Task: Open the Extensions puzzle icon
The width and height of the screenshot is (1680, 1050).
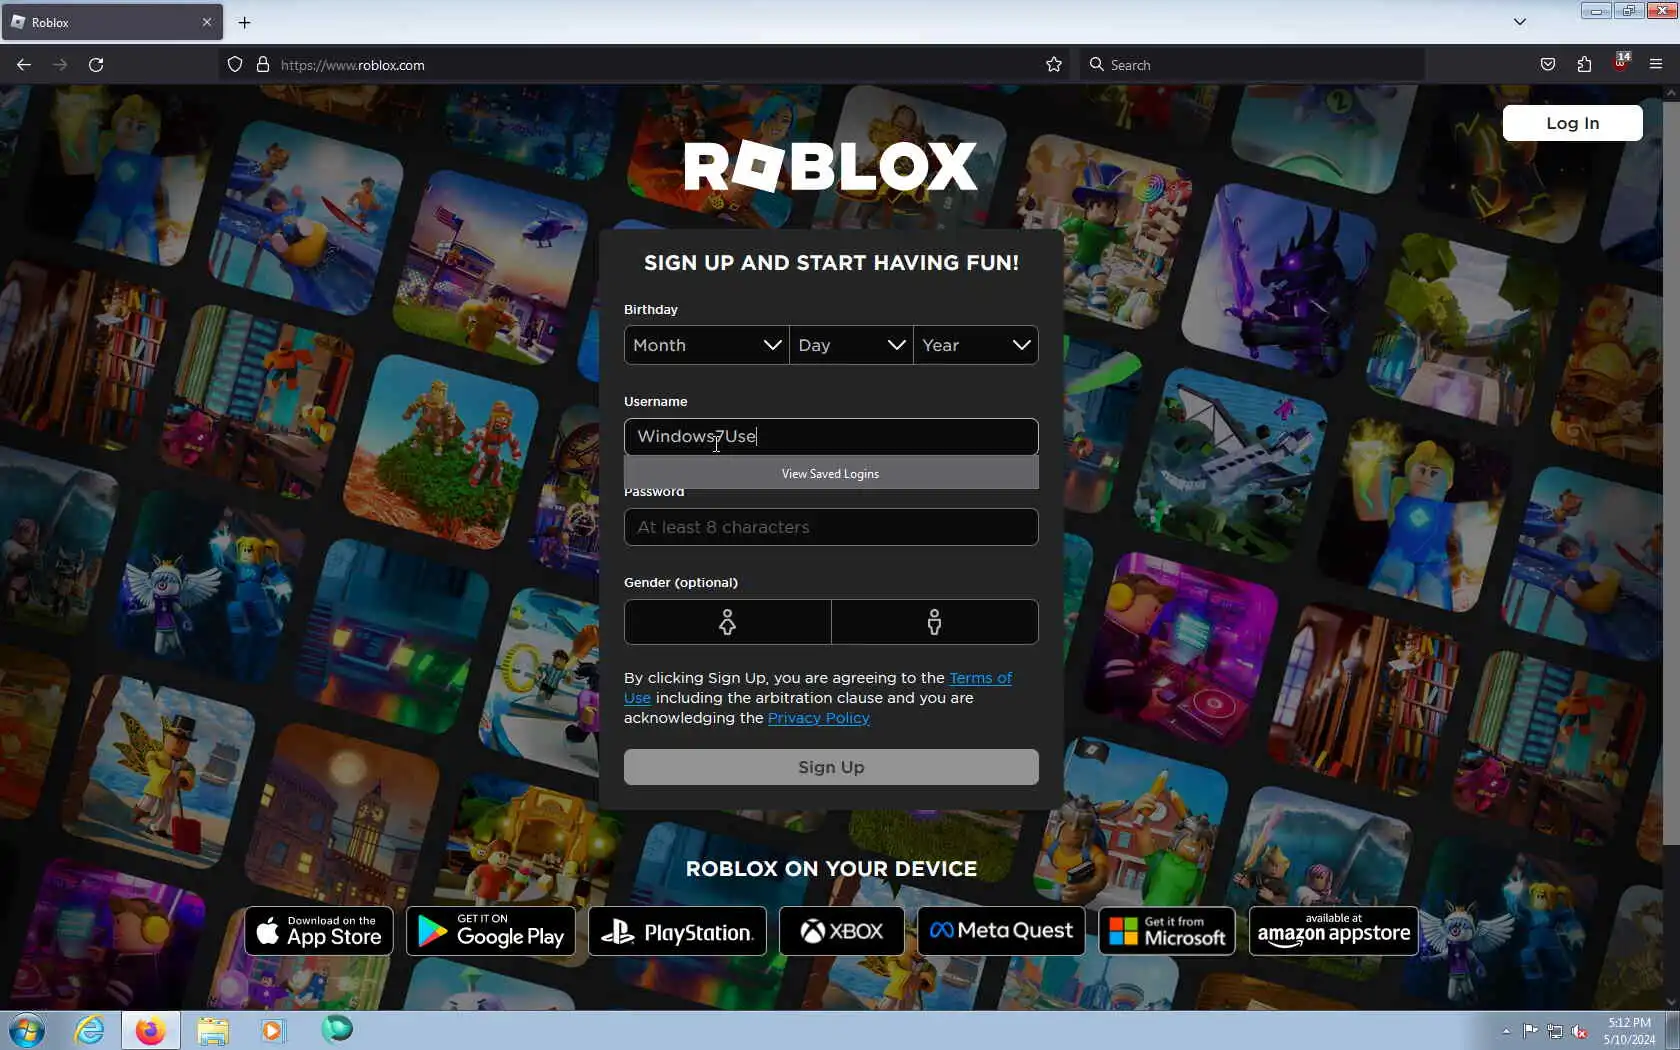Action: [x=1584, y=65]
